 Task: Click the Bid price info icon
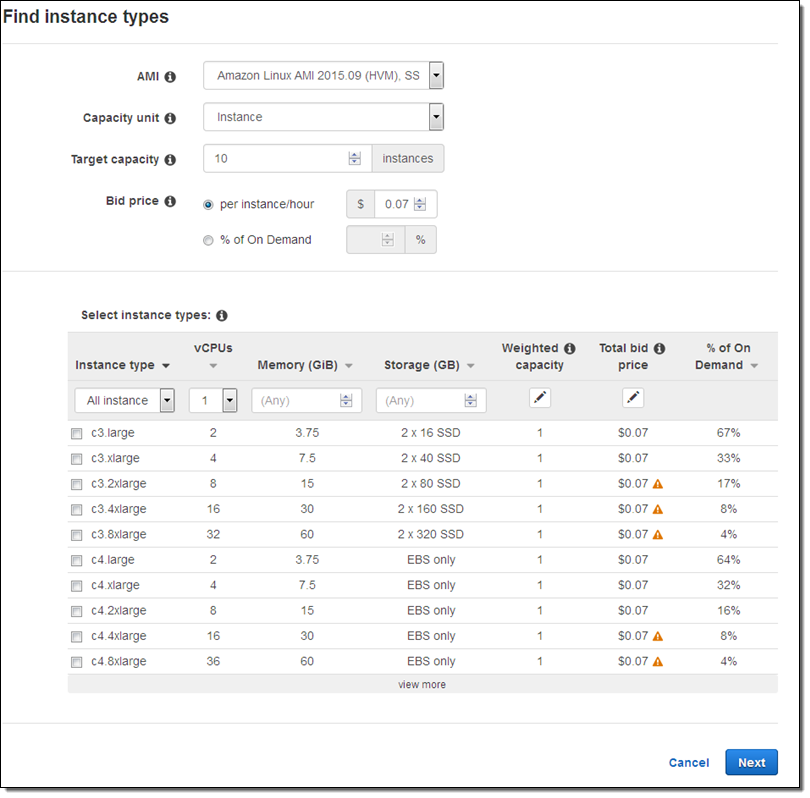[170, 202]
